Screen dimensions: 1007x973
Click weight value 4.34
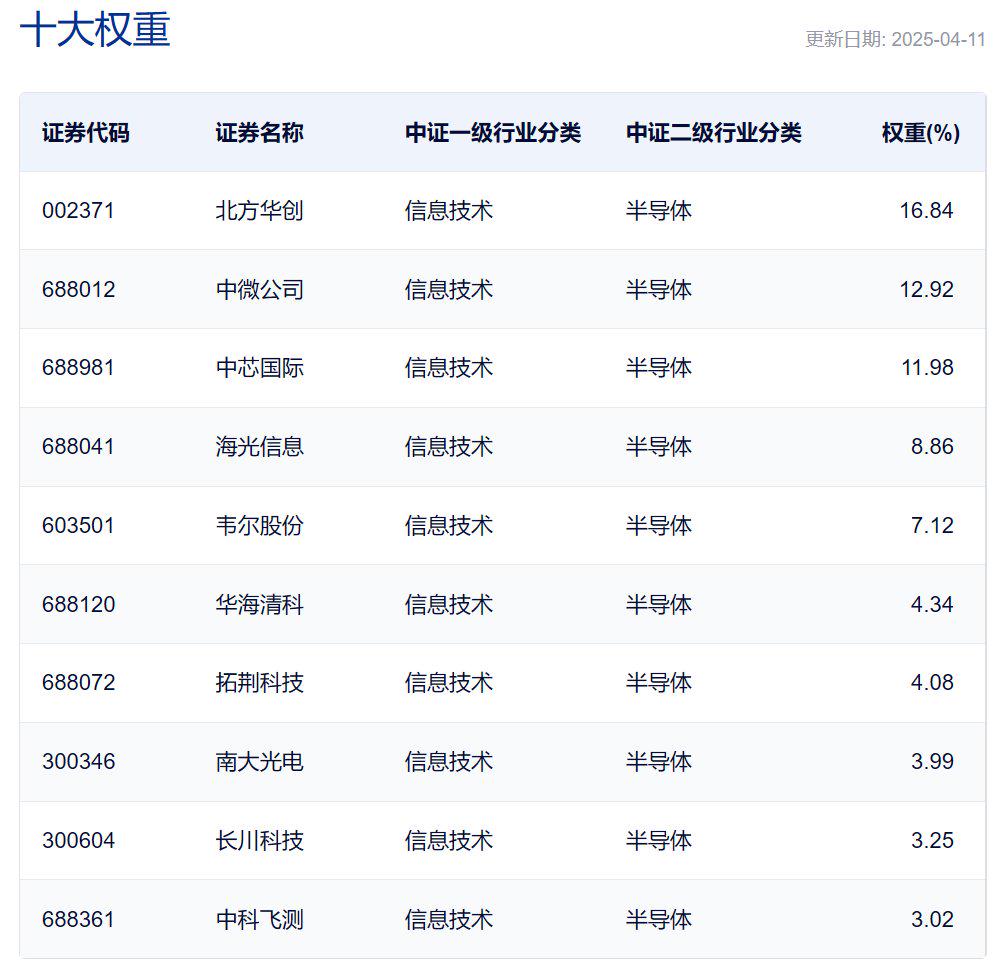932,605
